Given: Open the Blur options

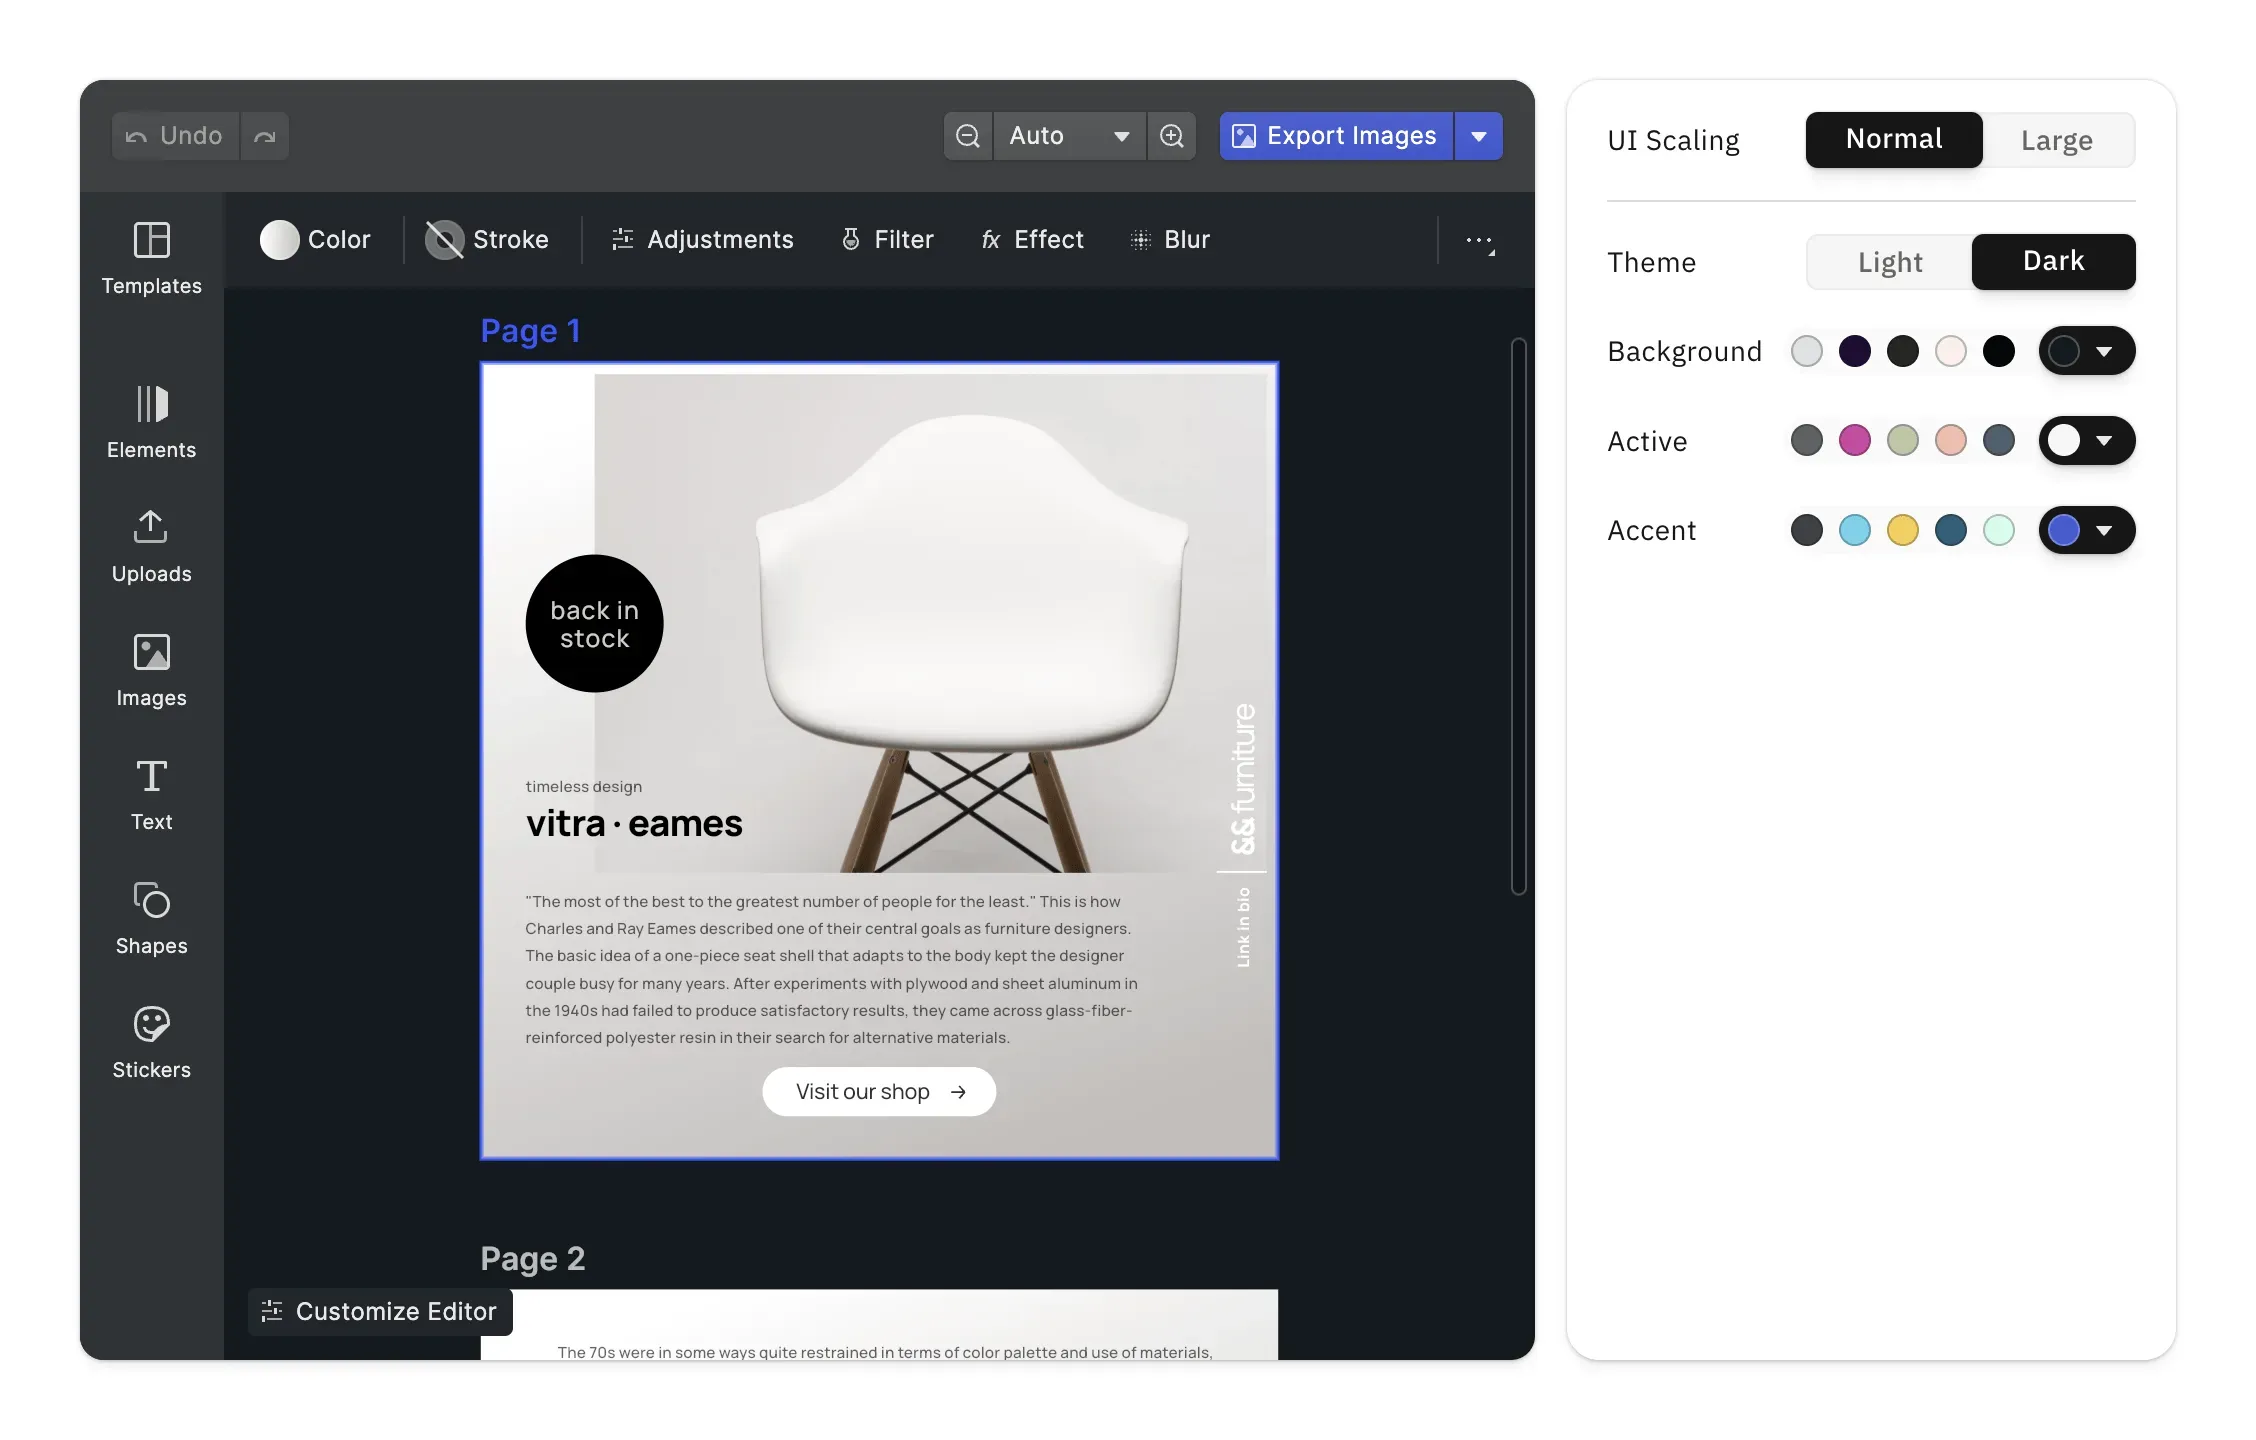Looking at the screenshot, I should [1170, 240].
